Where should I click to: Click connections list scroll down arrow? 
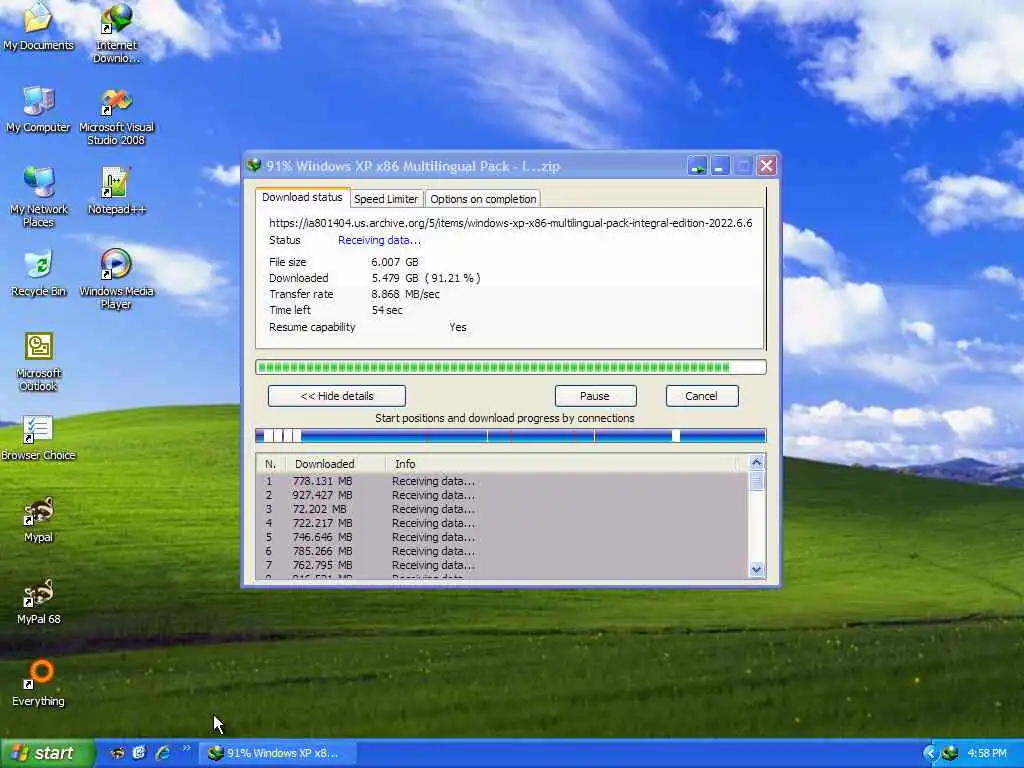coord(756,569)
